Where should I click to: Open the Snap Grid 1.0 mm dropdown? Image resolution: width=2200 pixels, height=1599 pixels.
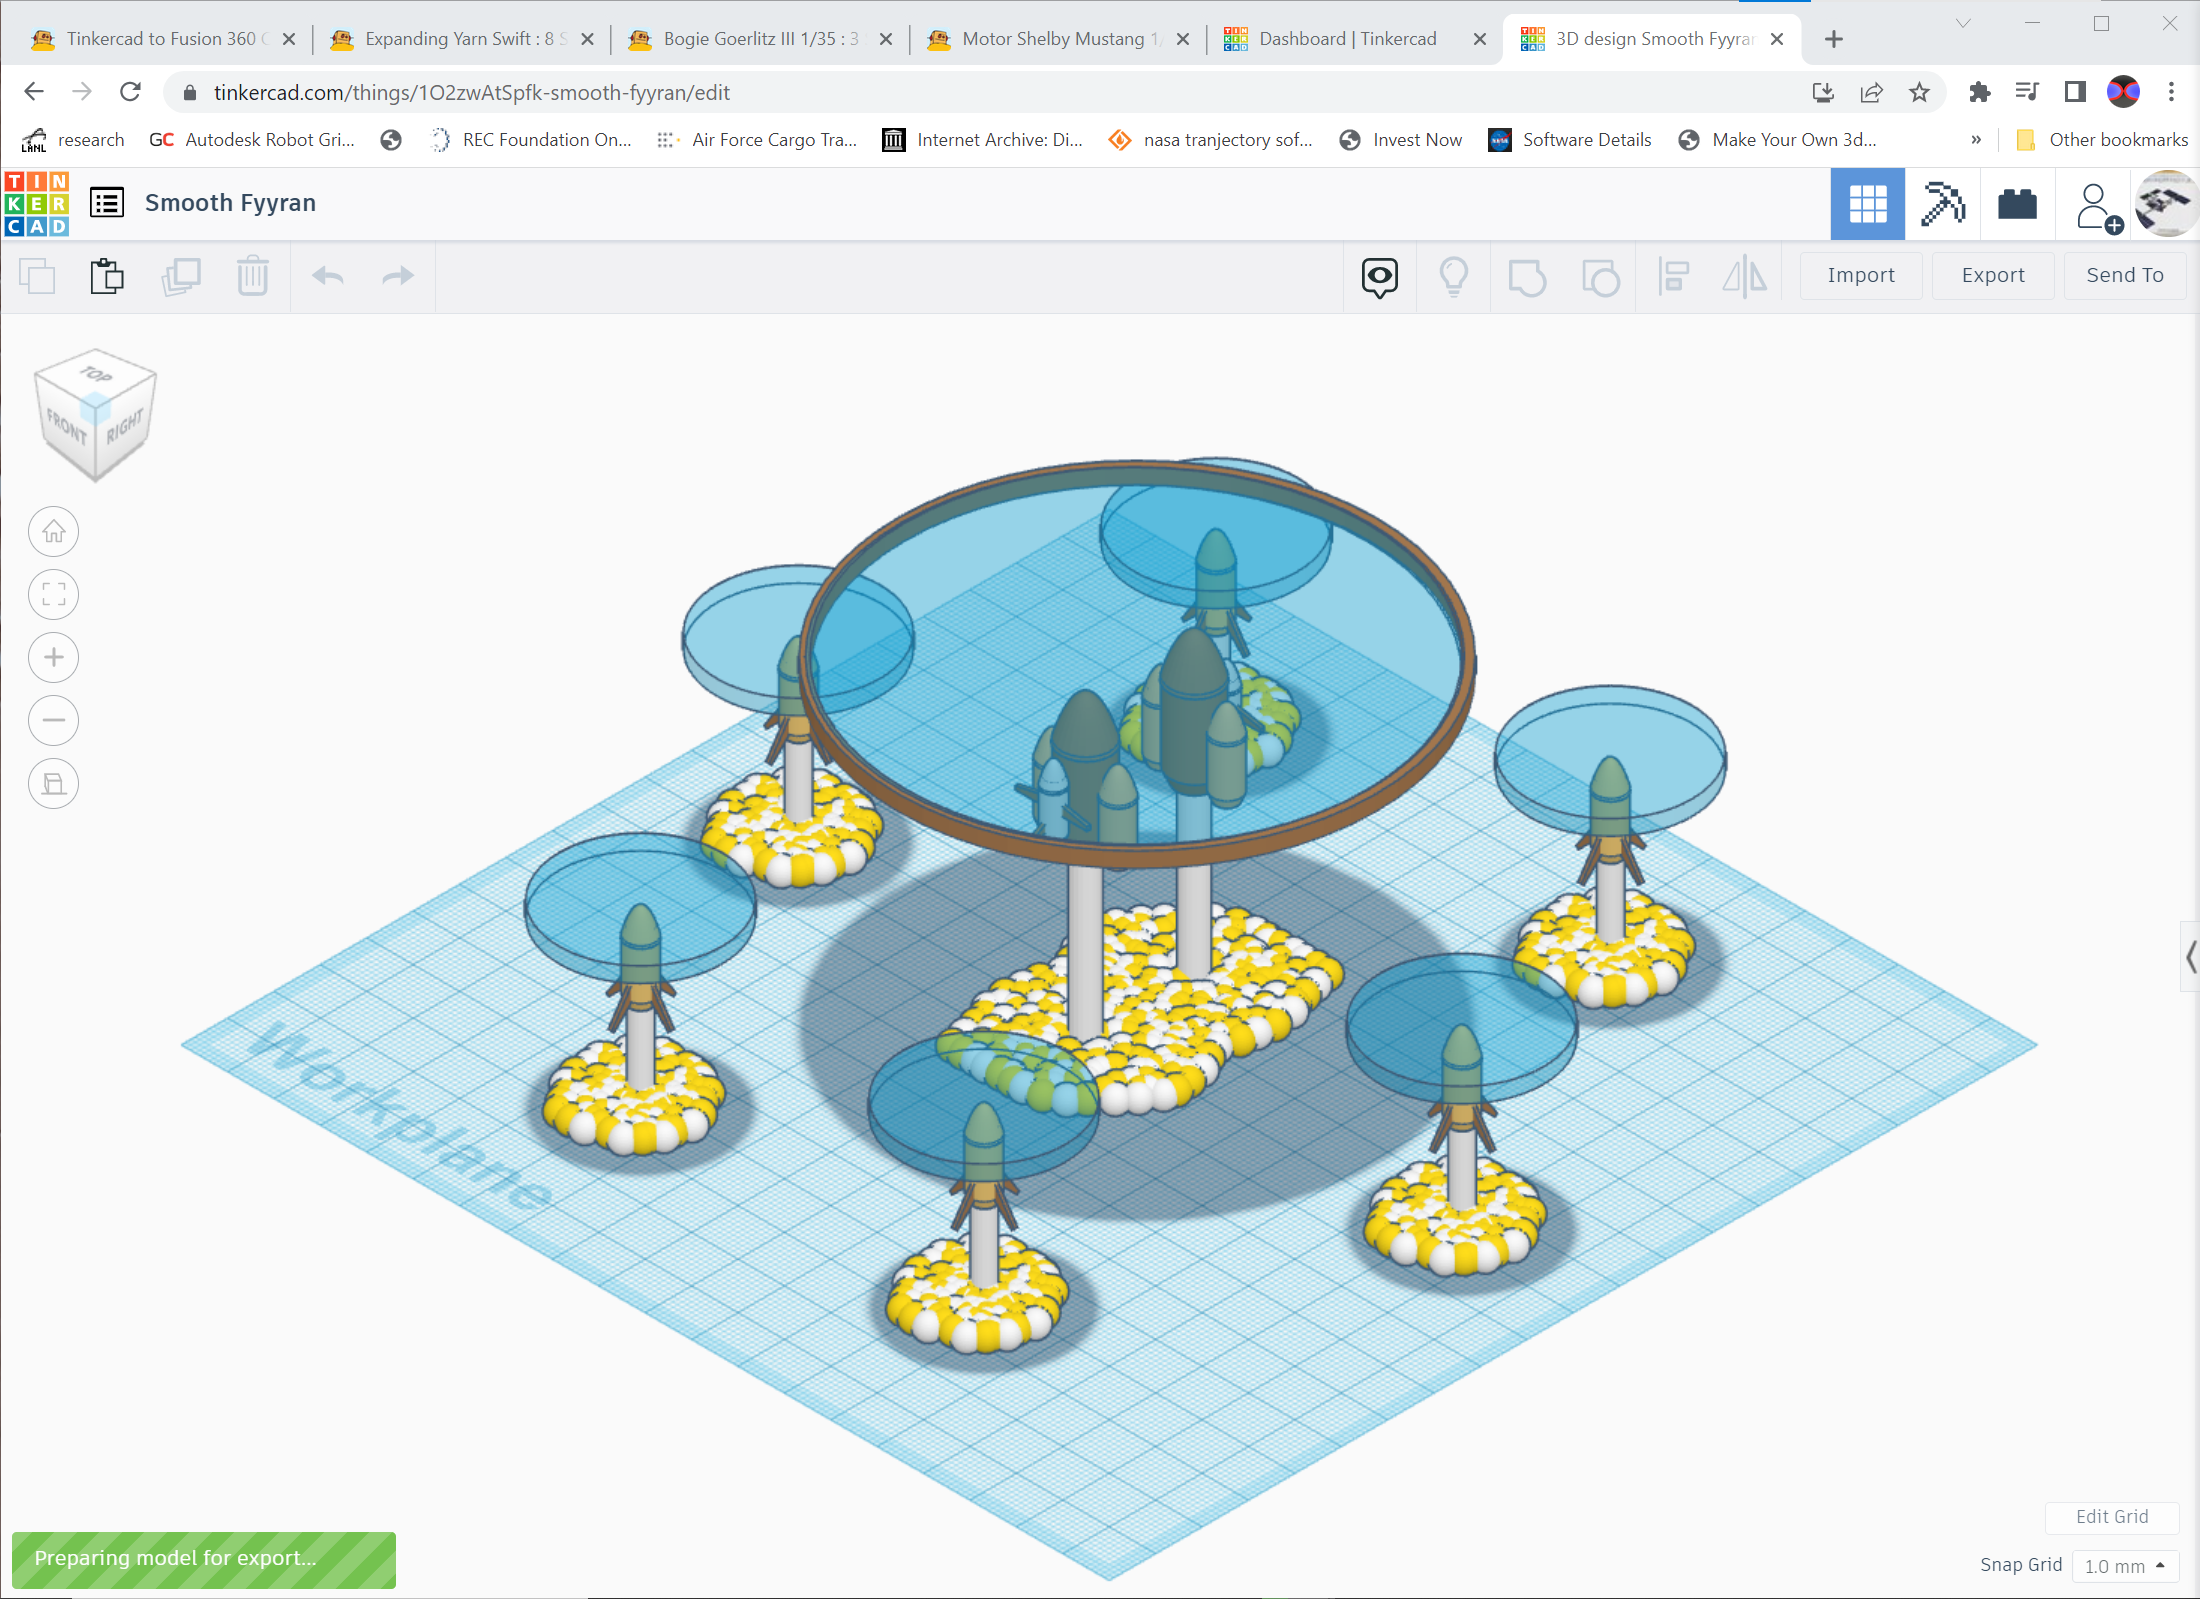tap(2125, 1566)
